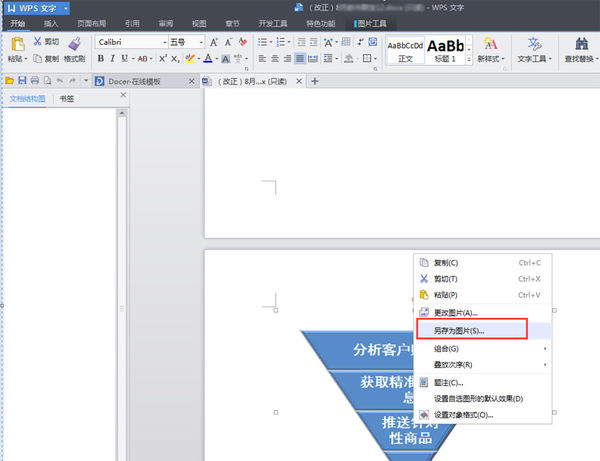Toggle superscript formatting
This screenshot has width=600, height=461.
click(163, 59)
